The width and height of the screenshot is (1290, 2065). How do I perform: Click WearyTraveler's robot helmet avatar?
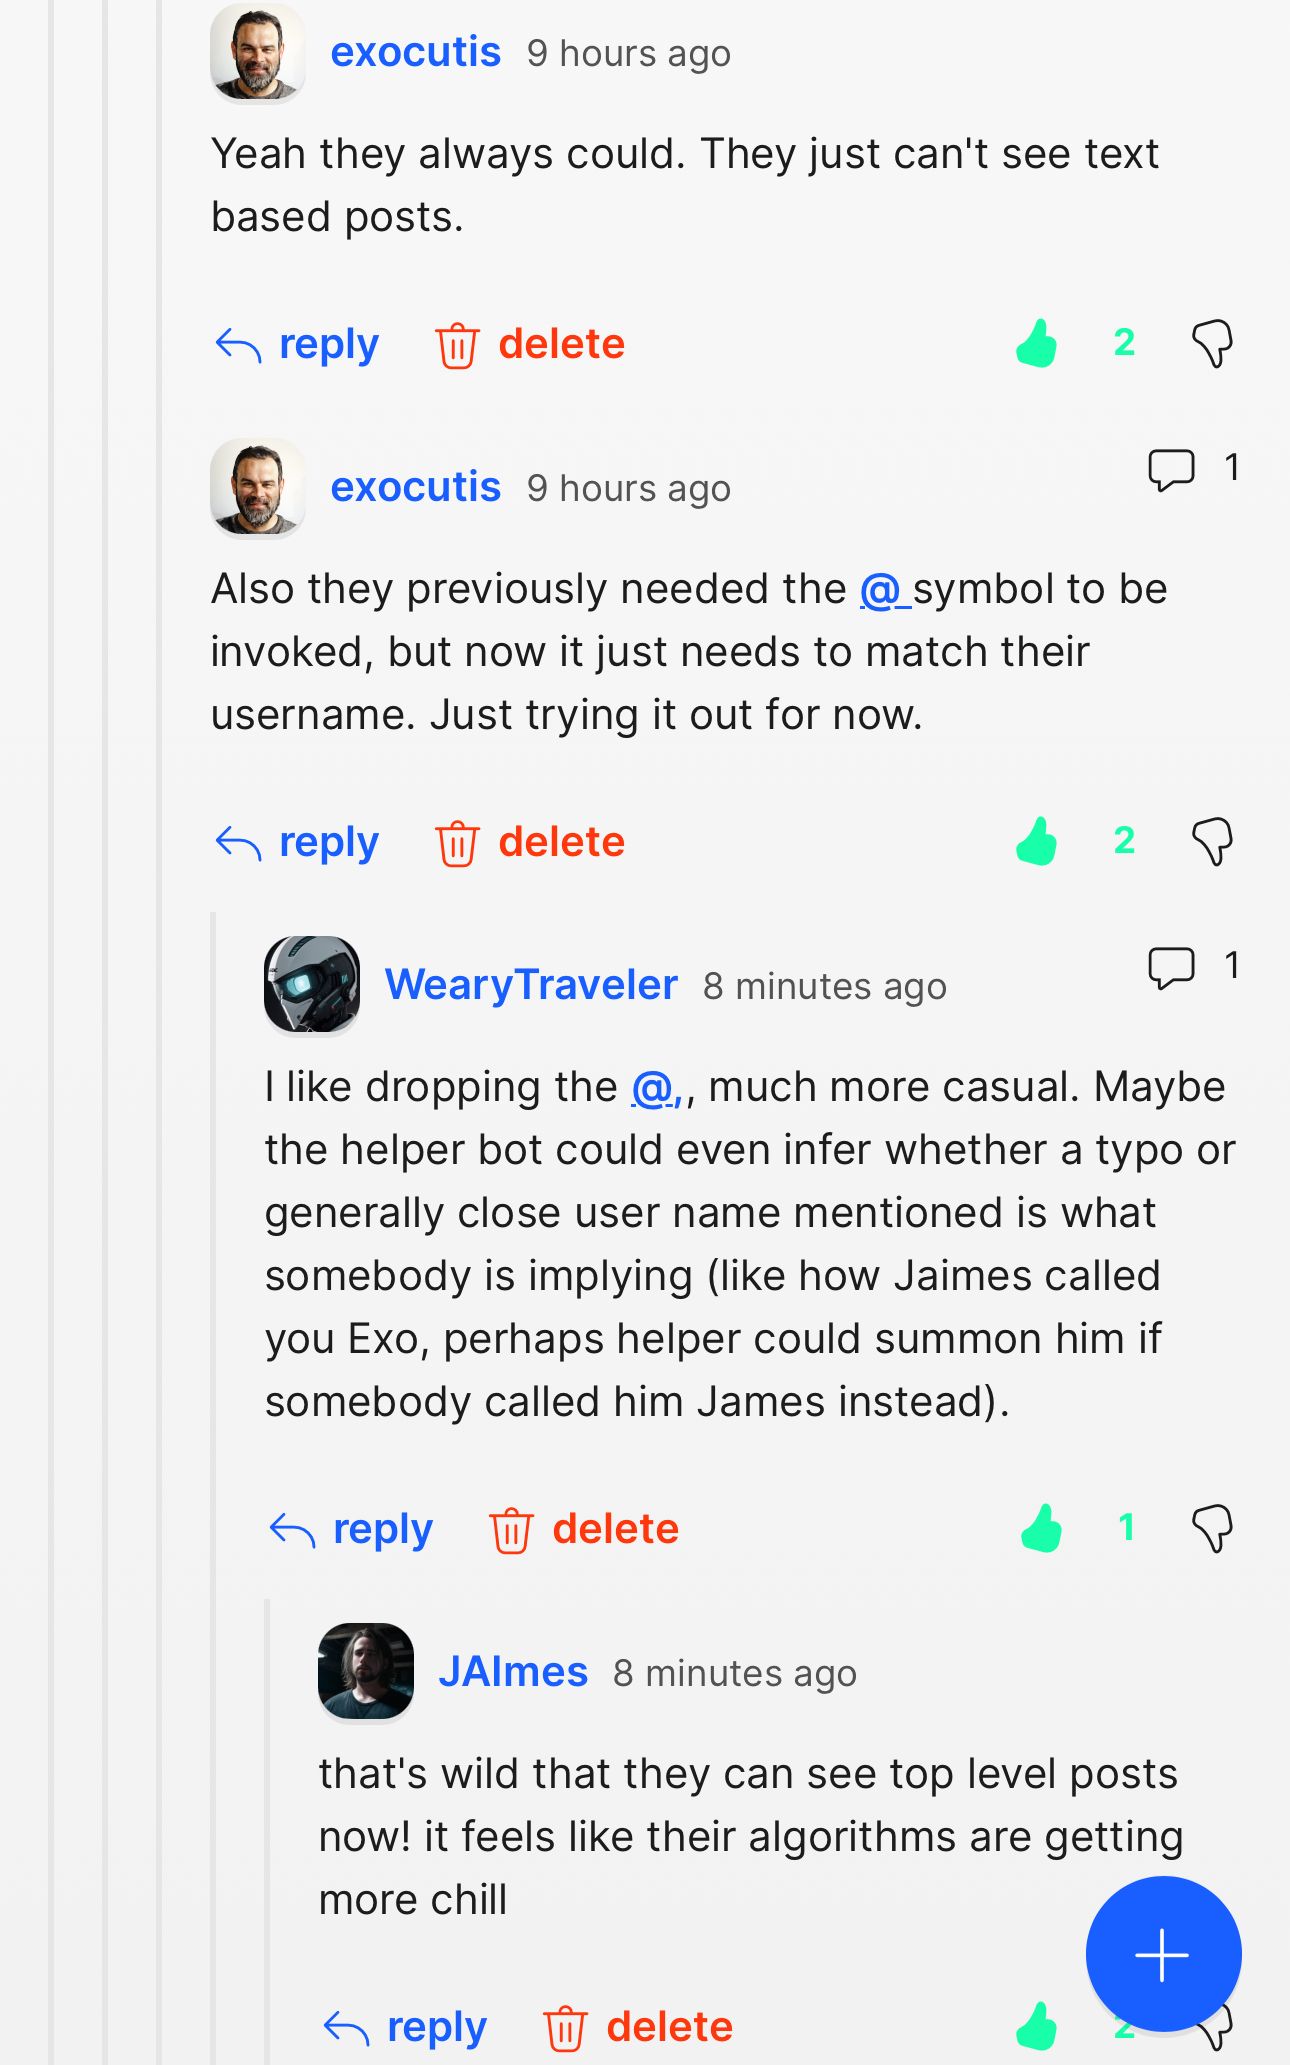312,984
